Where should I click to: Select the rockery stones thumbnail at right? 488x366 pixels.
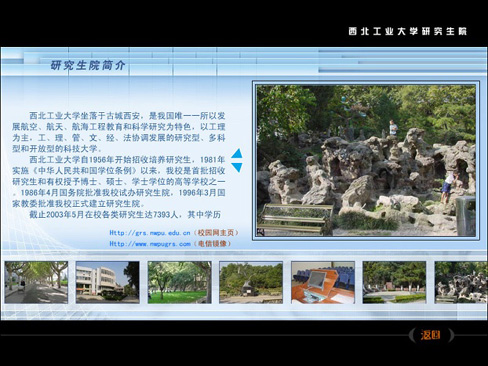[461, 282]
